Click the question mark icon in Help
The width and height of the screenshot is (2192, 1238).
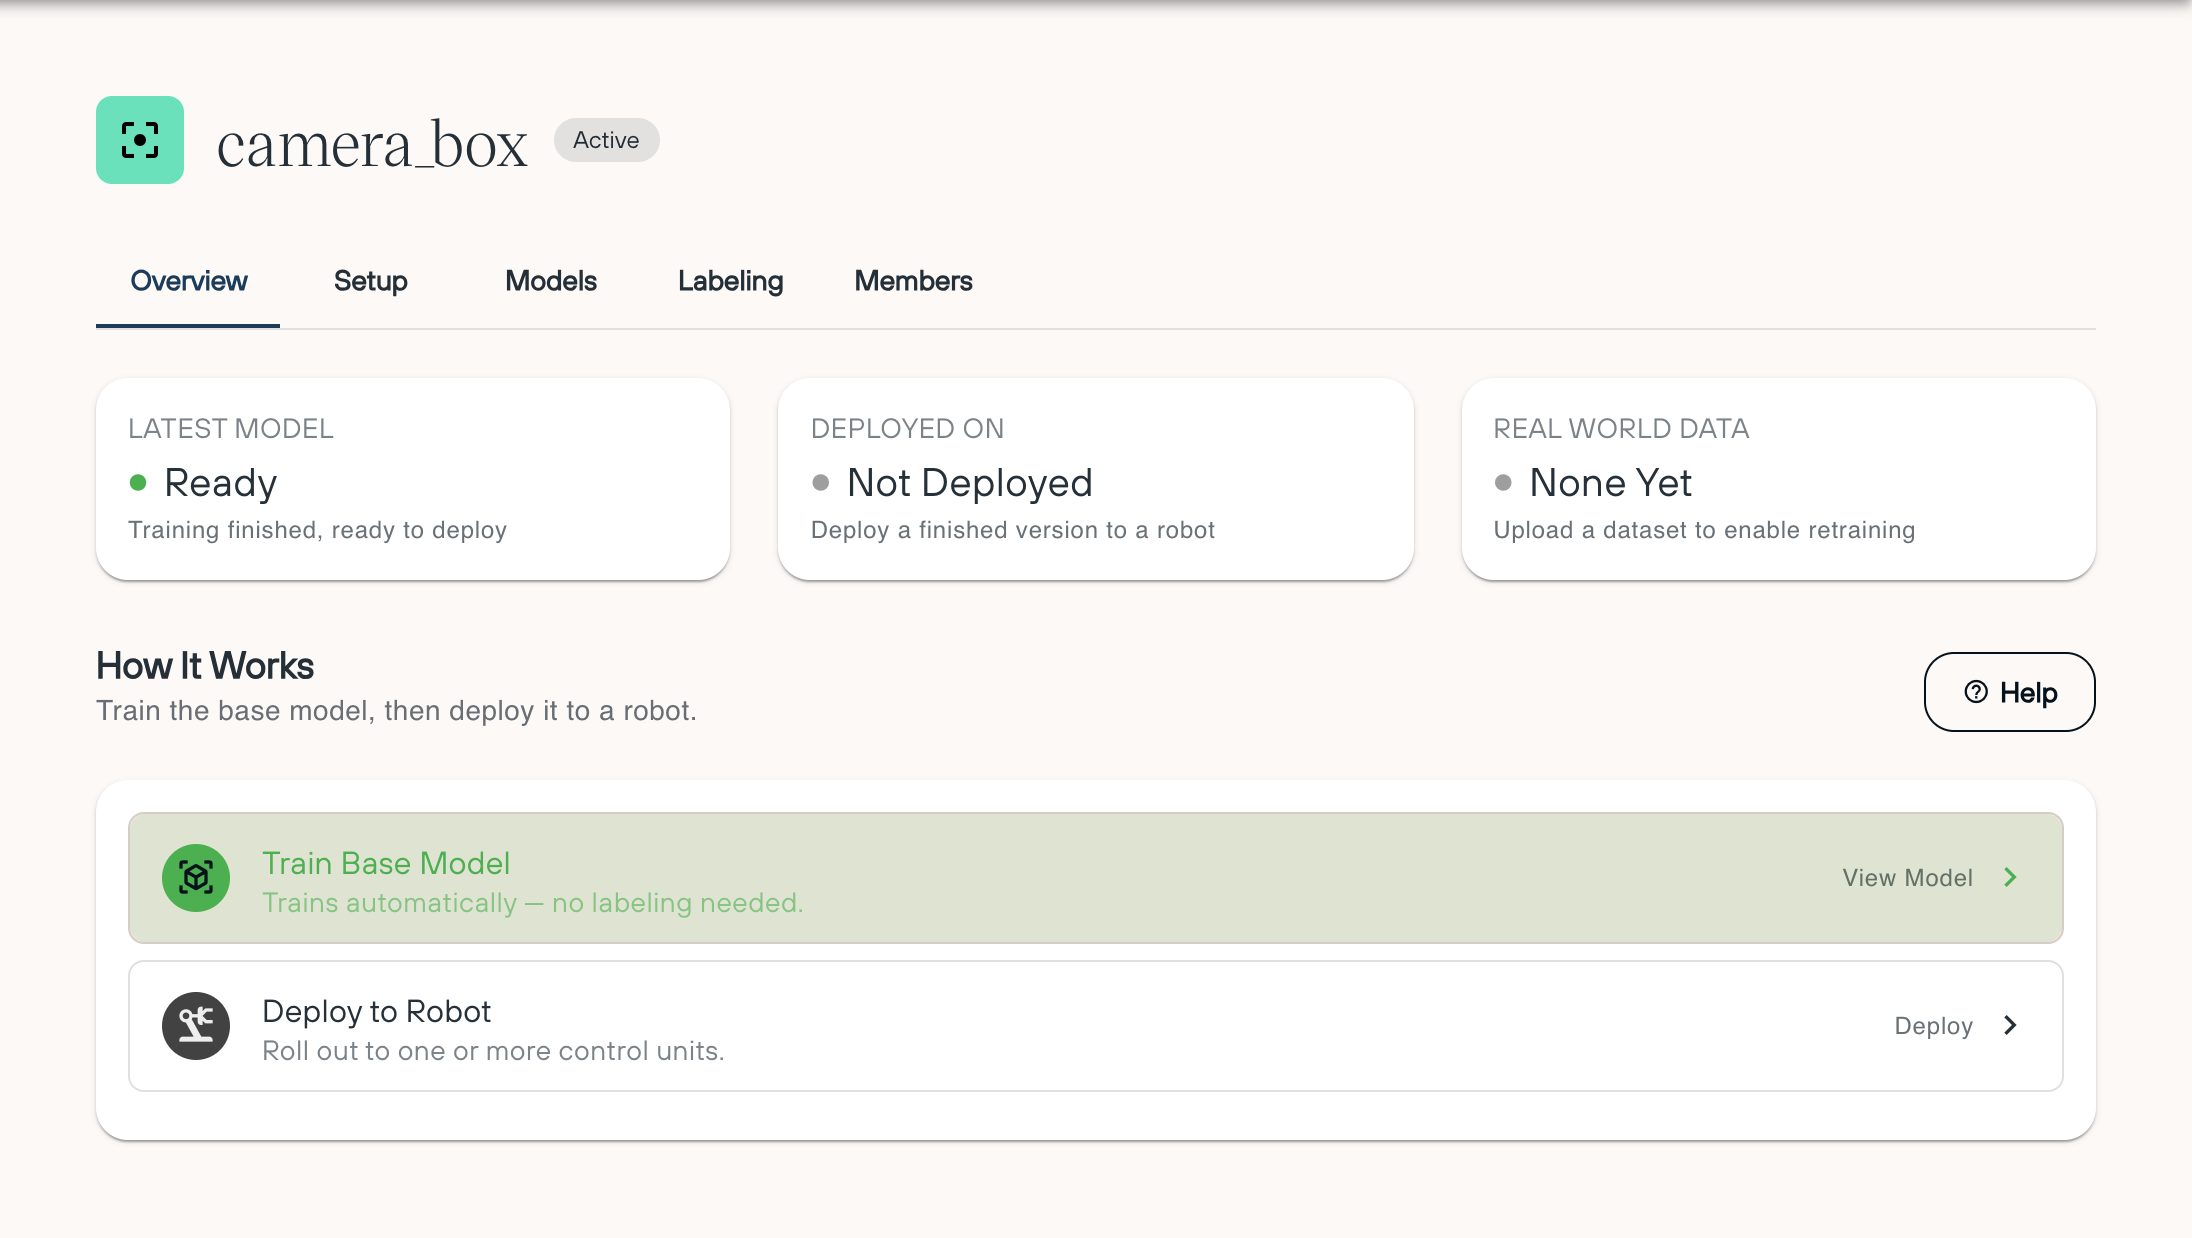tap(1976, 692)
